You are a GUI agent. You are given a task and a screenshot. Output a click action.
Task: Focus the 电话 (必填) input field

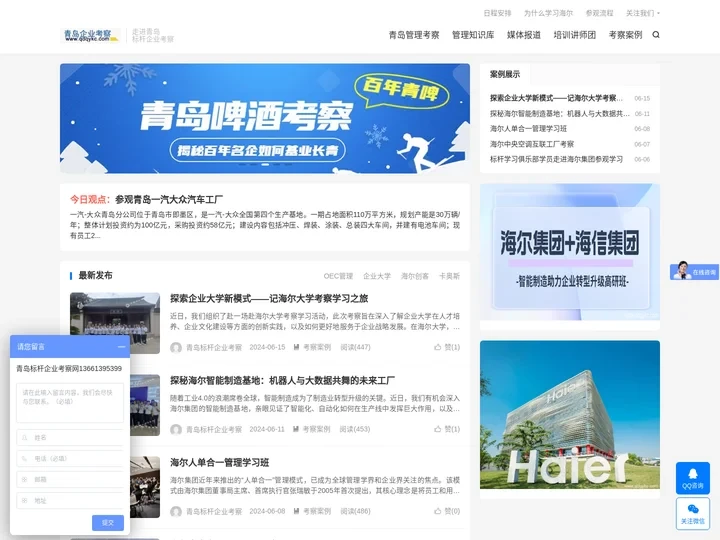(70, 458)
